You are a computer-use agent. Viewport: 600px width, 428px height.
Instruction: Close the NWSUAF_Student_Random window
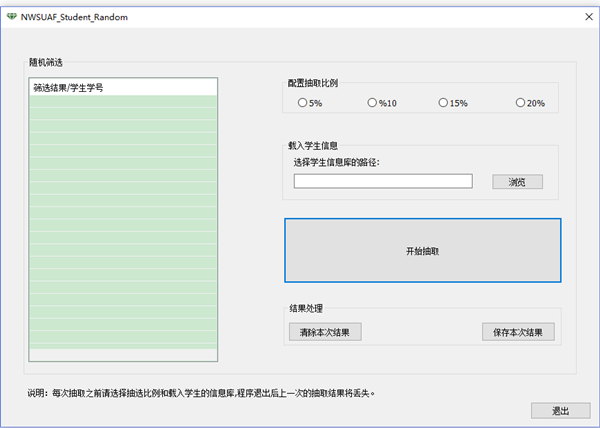(588, 18)
